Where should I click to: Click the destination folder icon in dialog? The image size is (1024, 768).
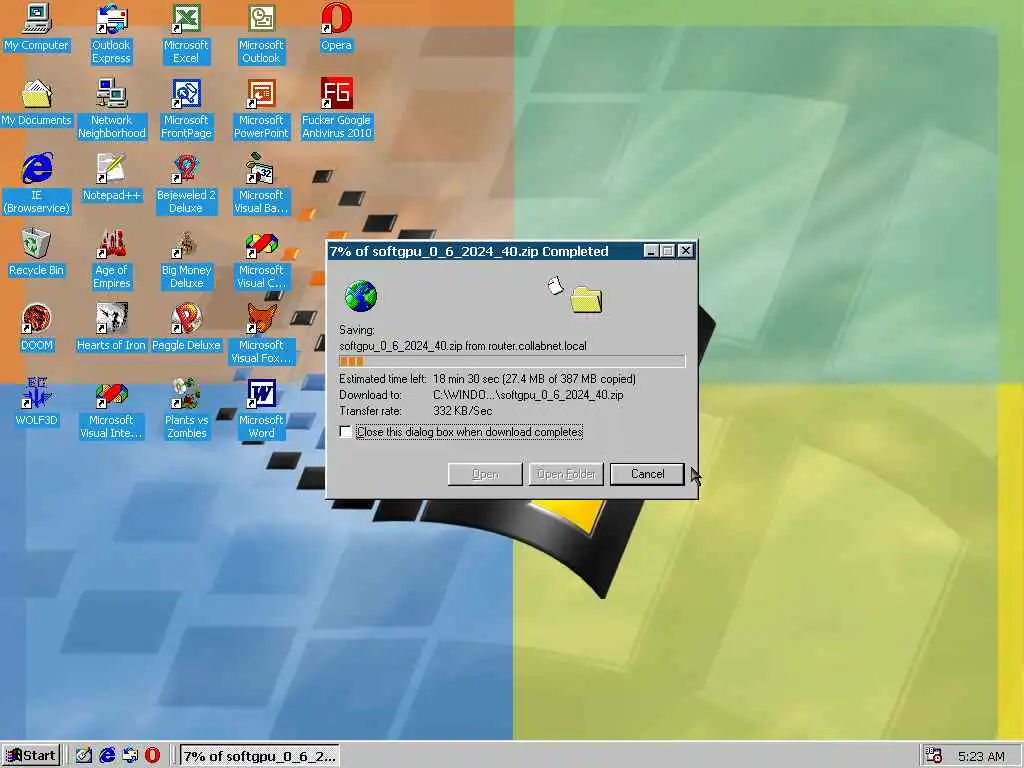tap(586, 300)
